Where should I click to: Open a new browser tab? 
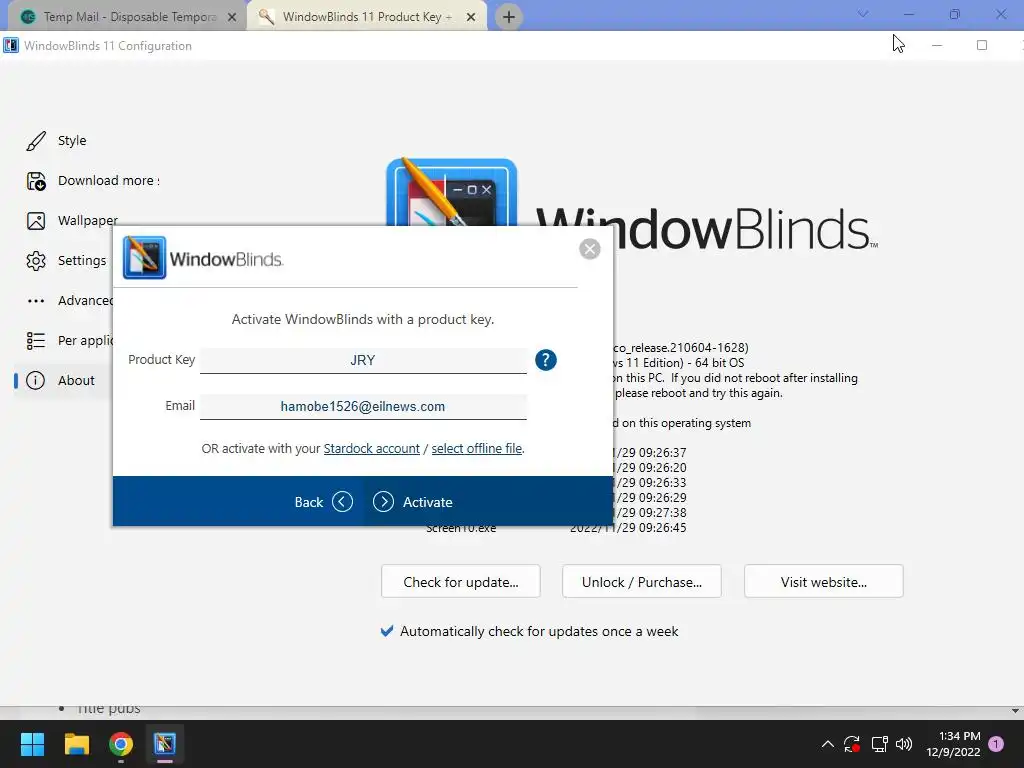509,17
